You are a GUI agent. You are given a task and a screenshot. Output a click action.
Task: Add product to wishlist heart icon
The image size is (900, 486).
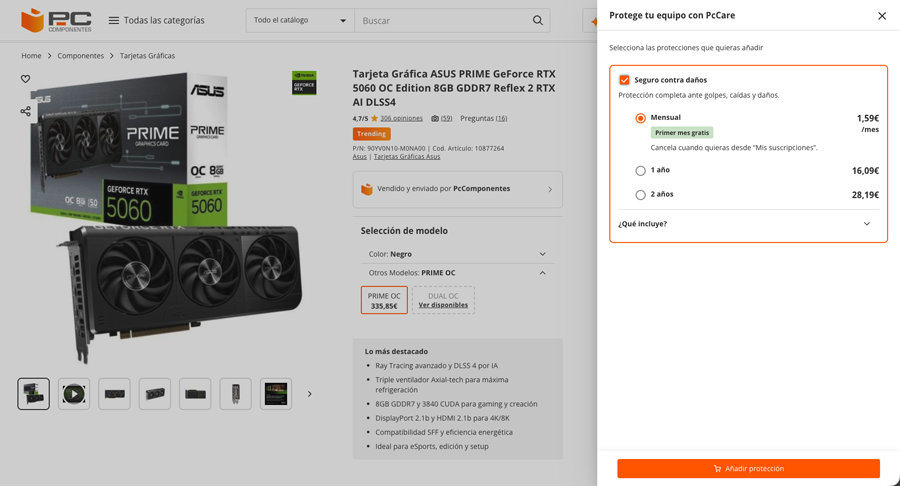[26, 79]
